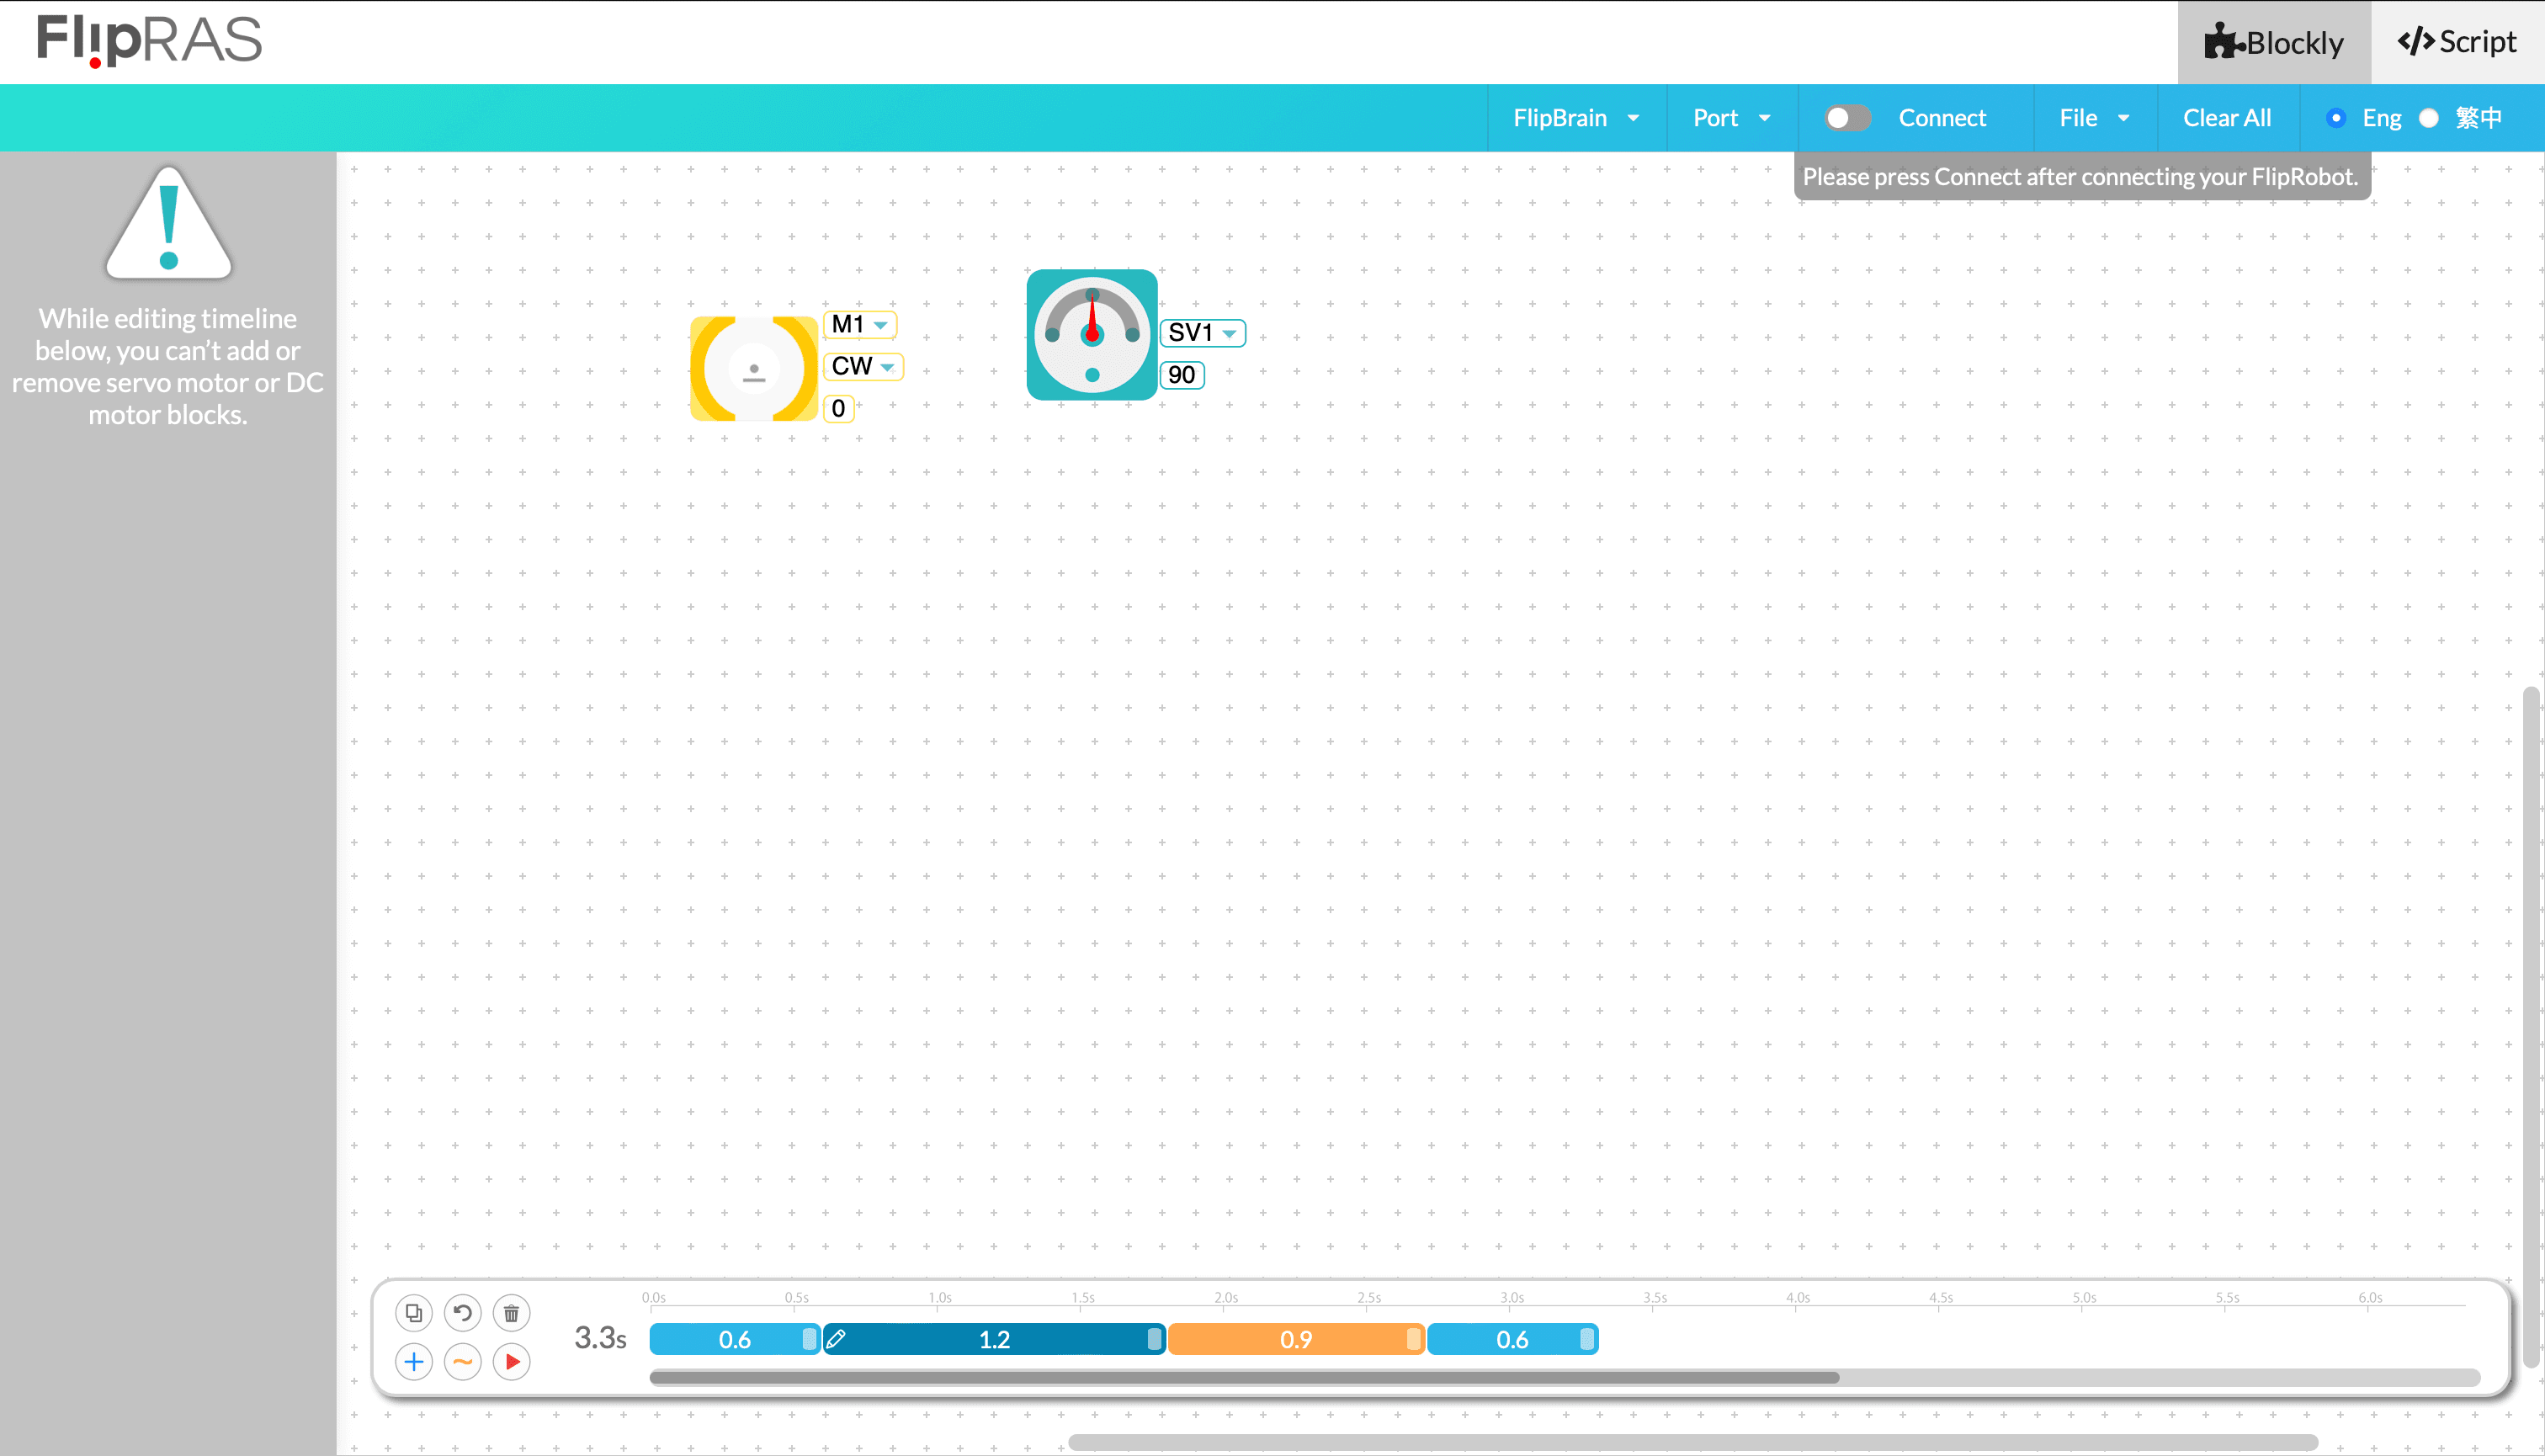The width and height of the screenshot is (2545, 1456).
Task: Click the servo angle field showing 90
Action: [1182, 375]
